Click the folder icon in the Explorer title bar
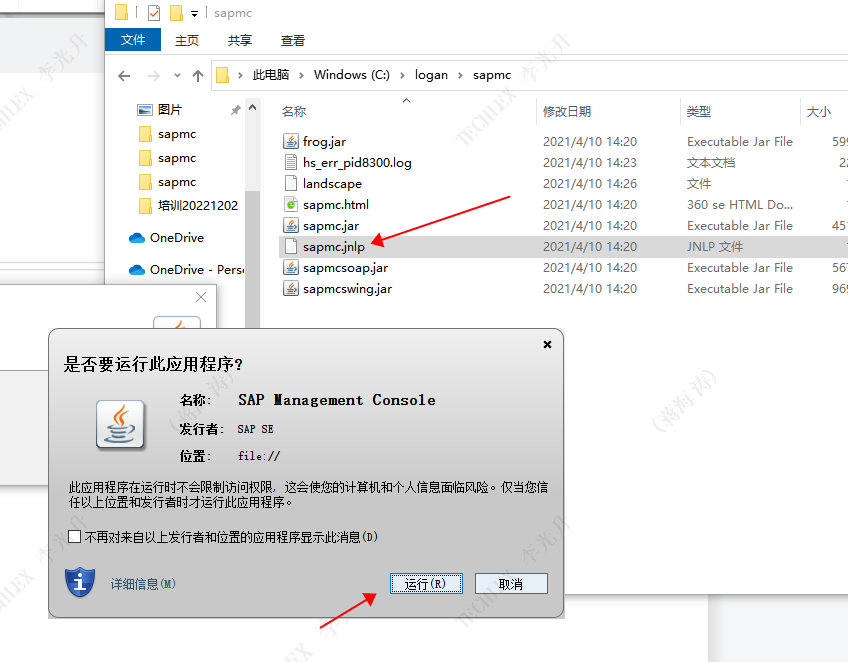Image resolution: width=848 pixels, height=662 pixels. (x=122, y=12)
